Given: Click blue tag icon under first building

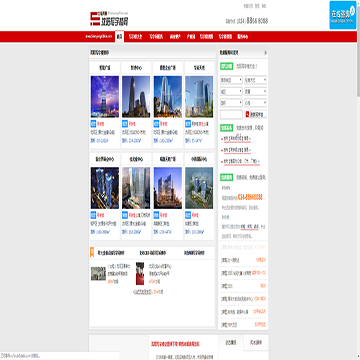Looking at the screenshot, I should click(x=93, y=124).
